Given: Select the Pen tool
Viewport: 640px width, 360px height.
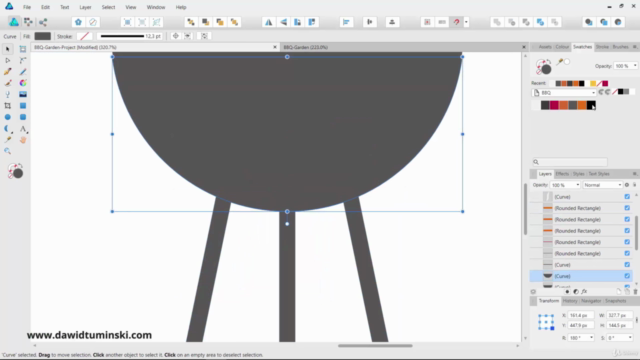Looking at the screenshot, I should coord(7,72).
